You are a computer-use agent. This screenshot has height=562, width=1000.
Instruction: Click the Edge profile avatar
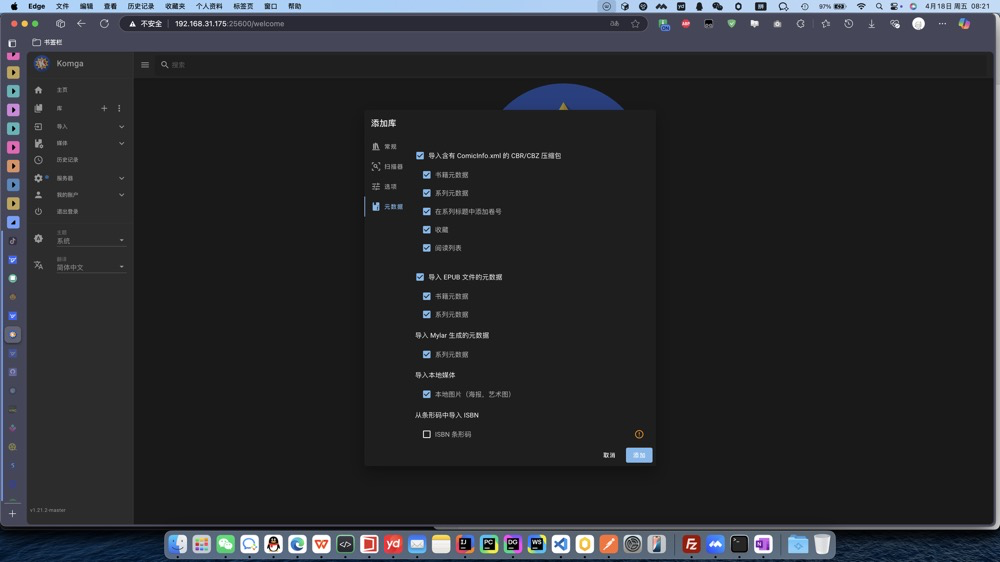coord(918,24)
